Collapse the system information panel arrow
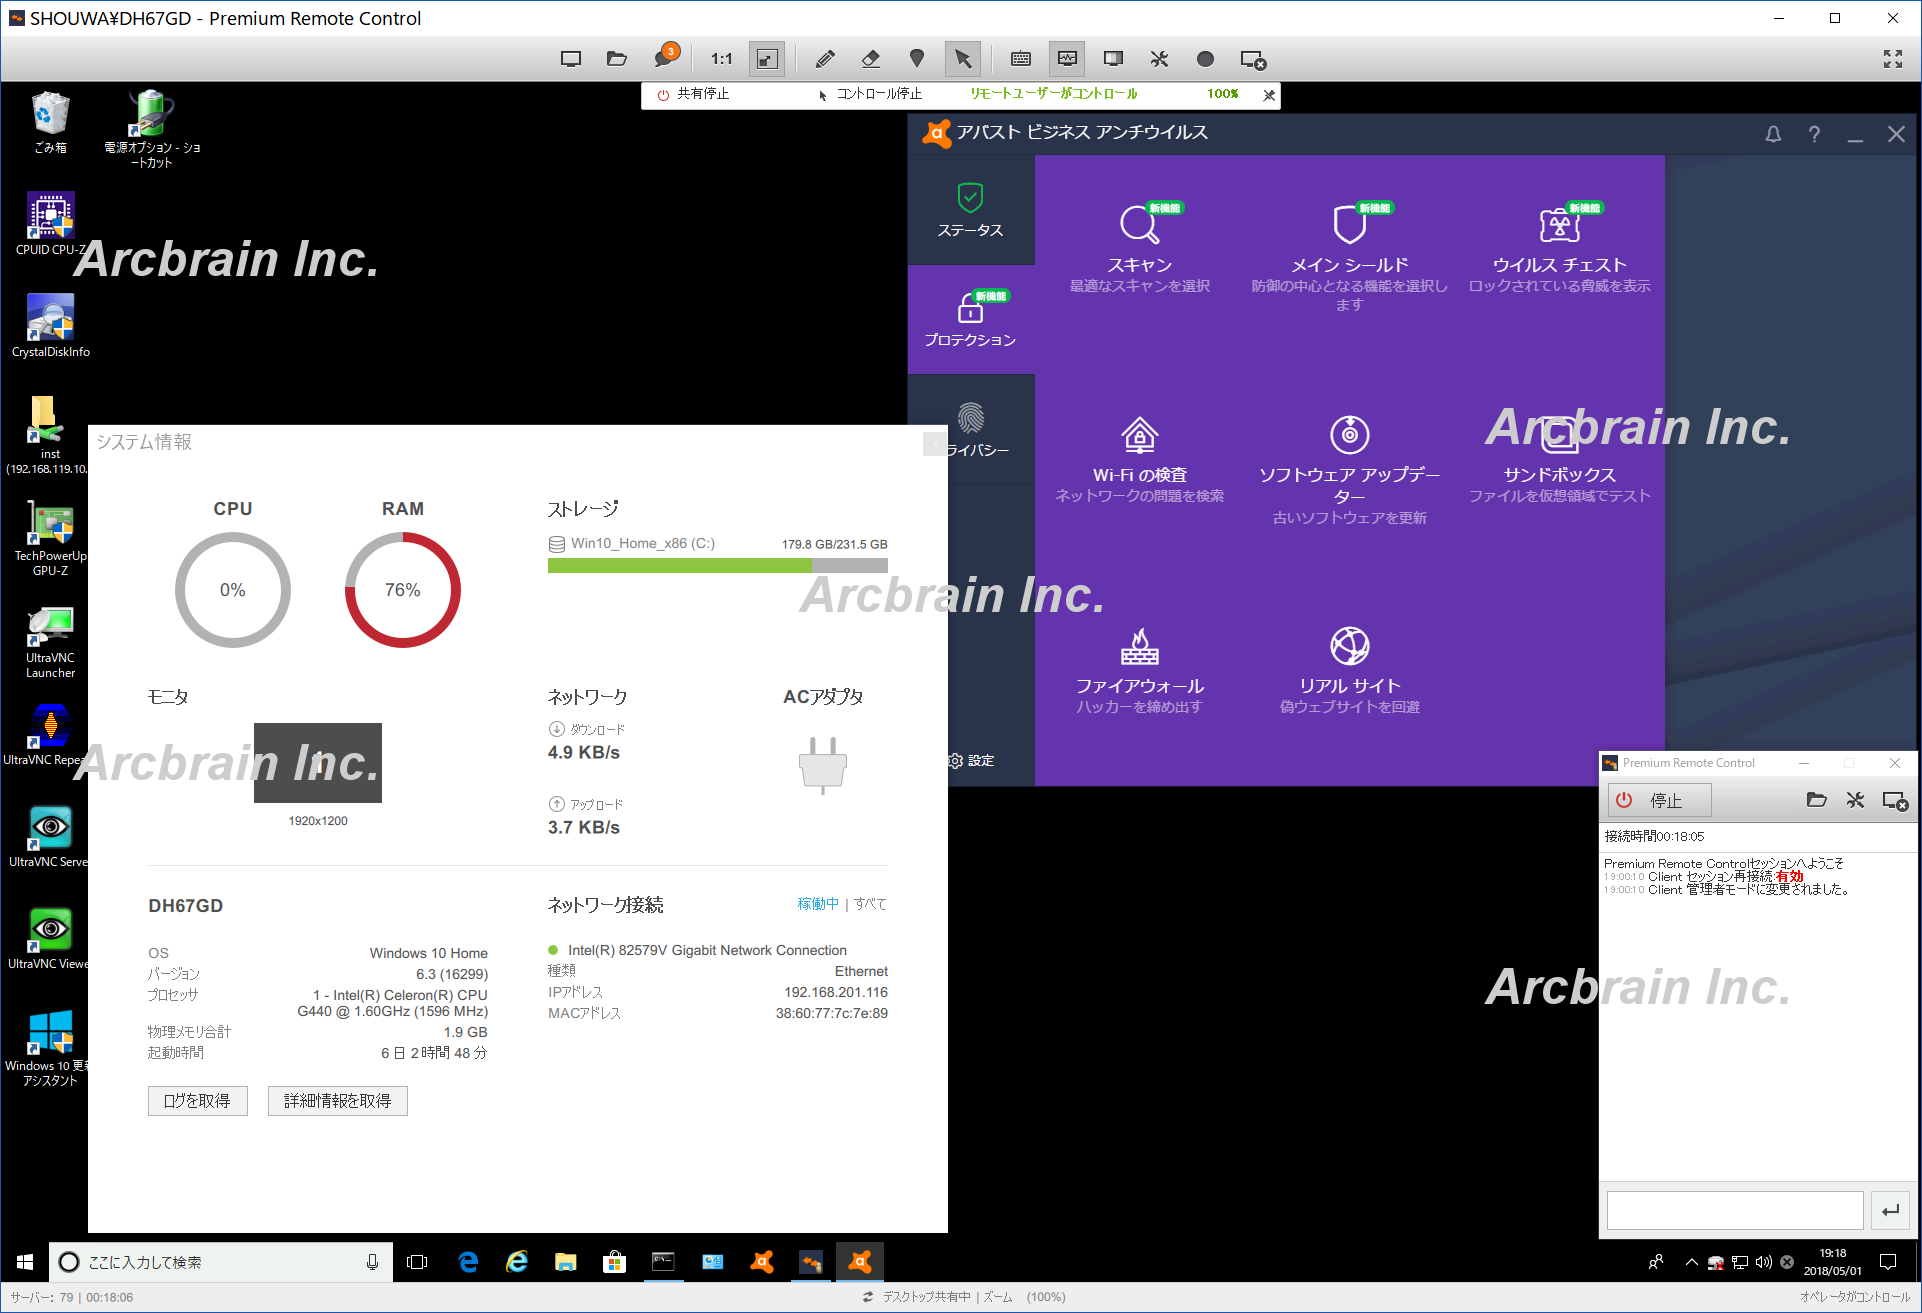This screenshot has height=1313, width=1922. pos(935,443)
